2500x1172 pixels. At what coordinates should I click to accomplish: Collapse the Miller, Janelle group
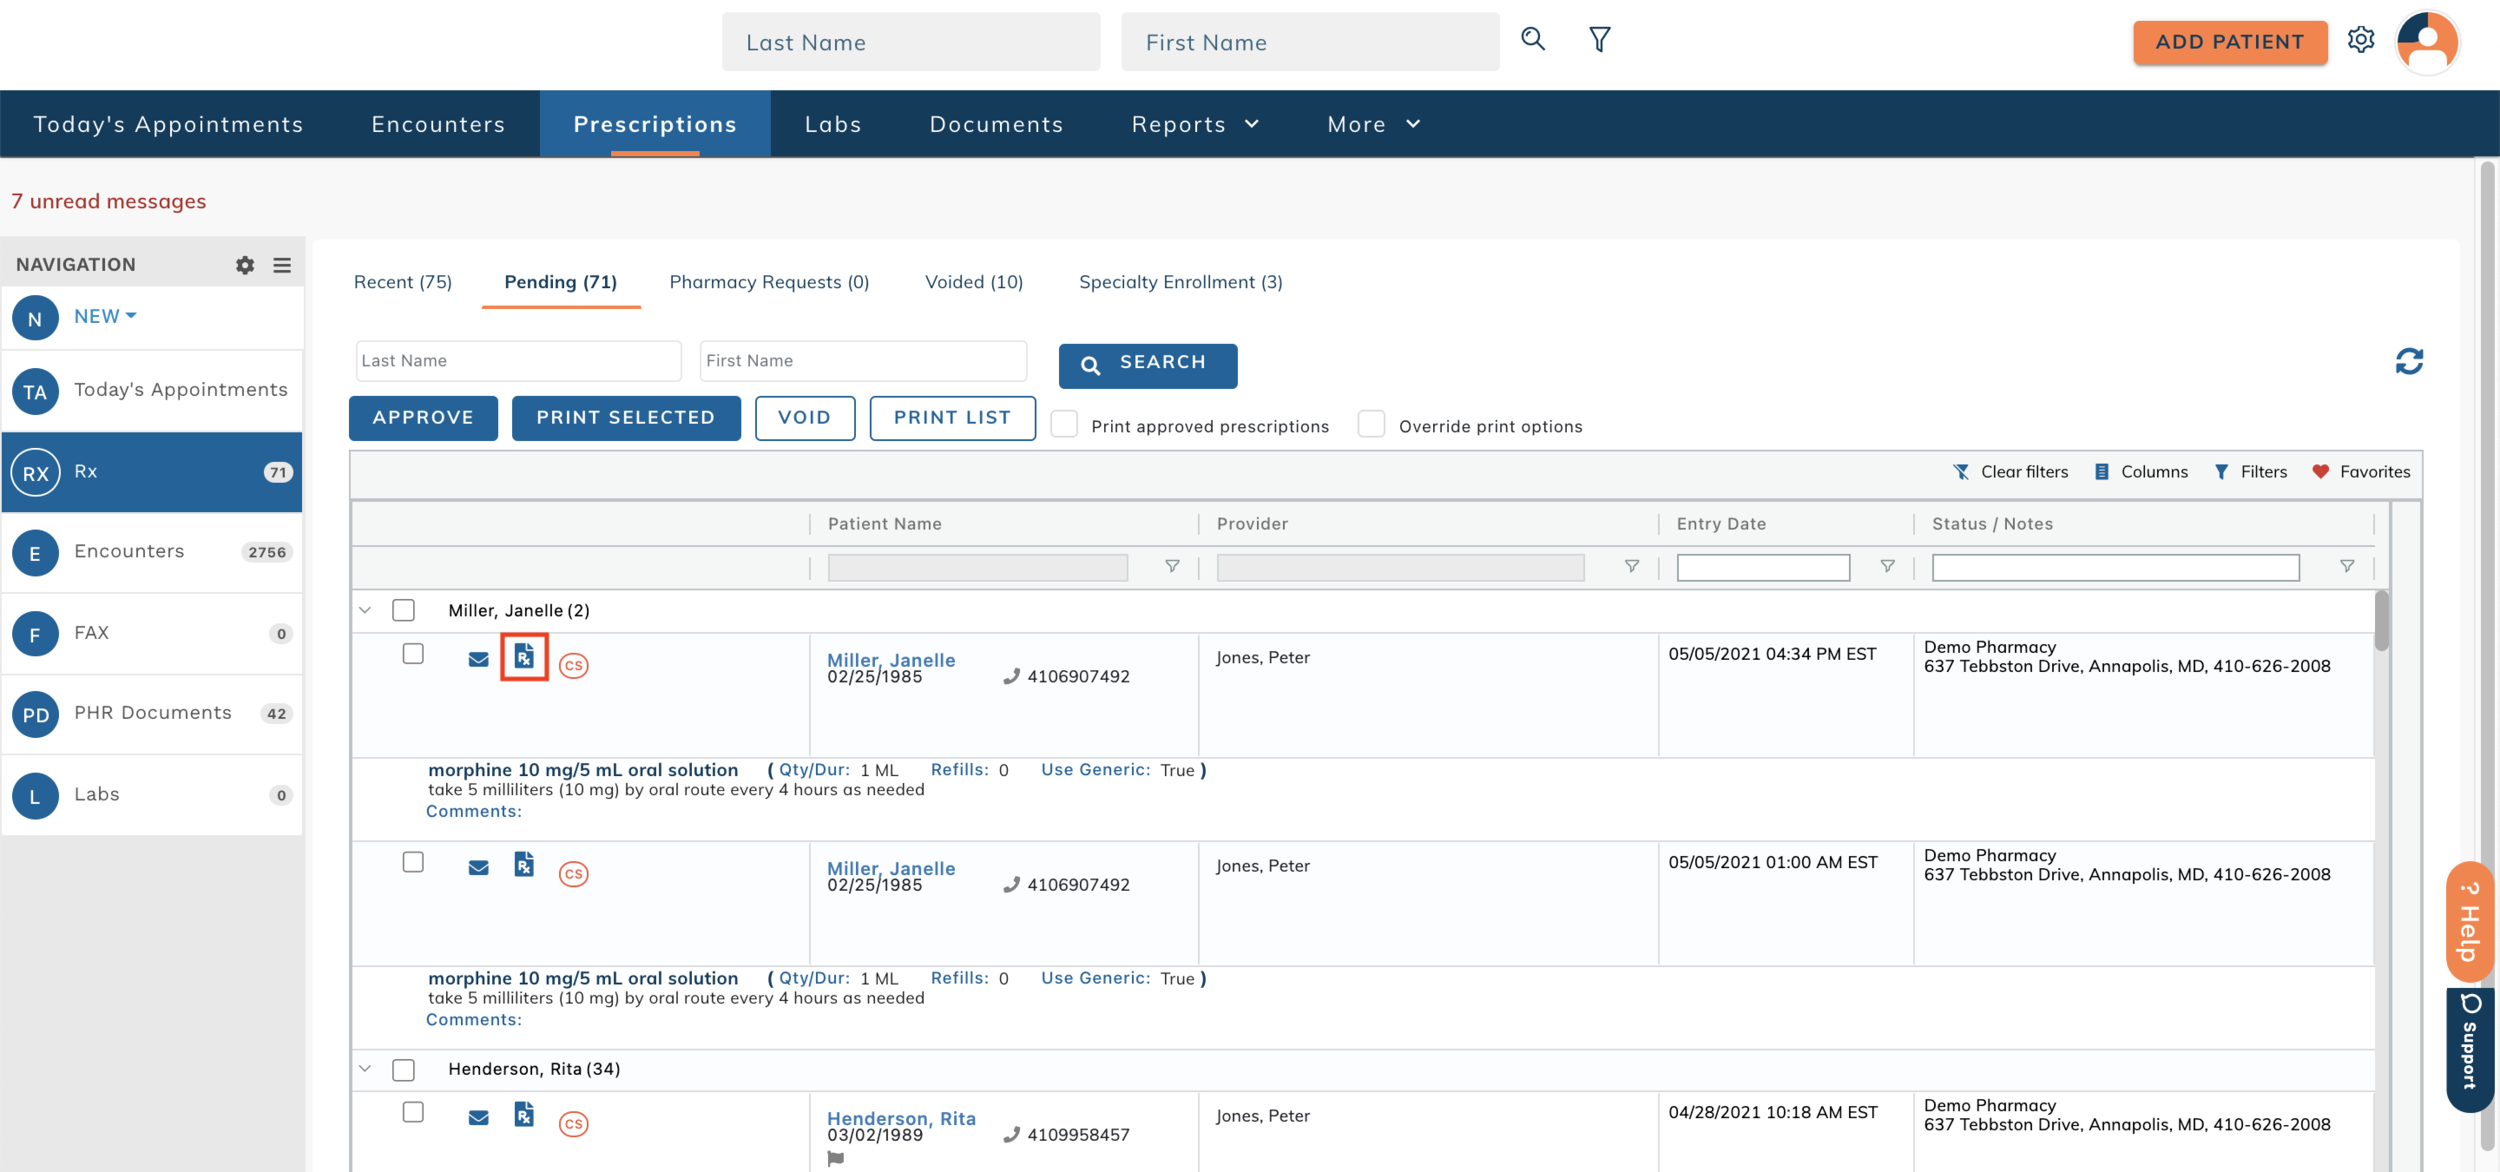click(x=365, y=610)
